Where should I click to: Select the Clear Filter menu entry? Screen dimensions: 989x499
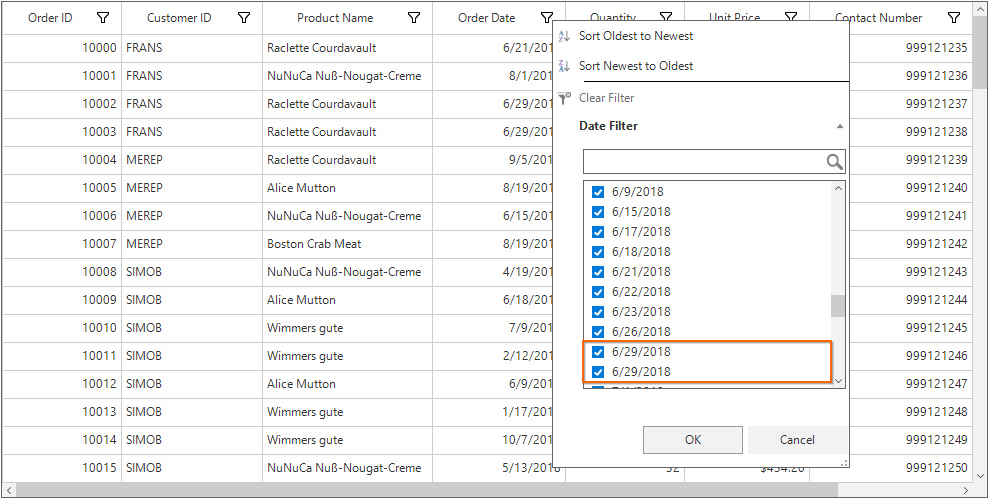pyautogui.click(x=606, y=98)
